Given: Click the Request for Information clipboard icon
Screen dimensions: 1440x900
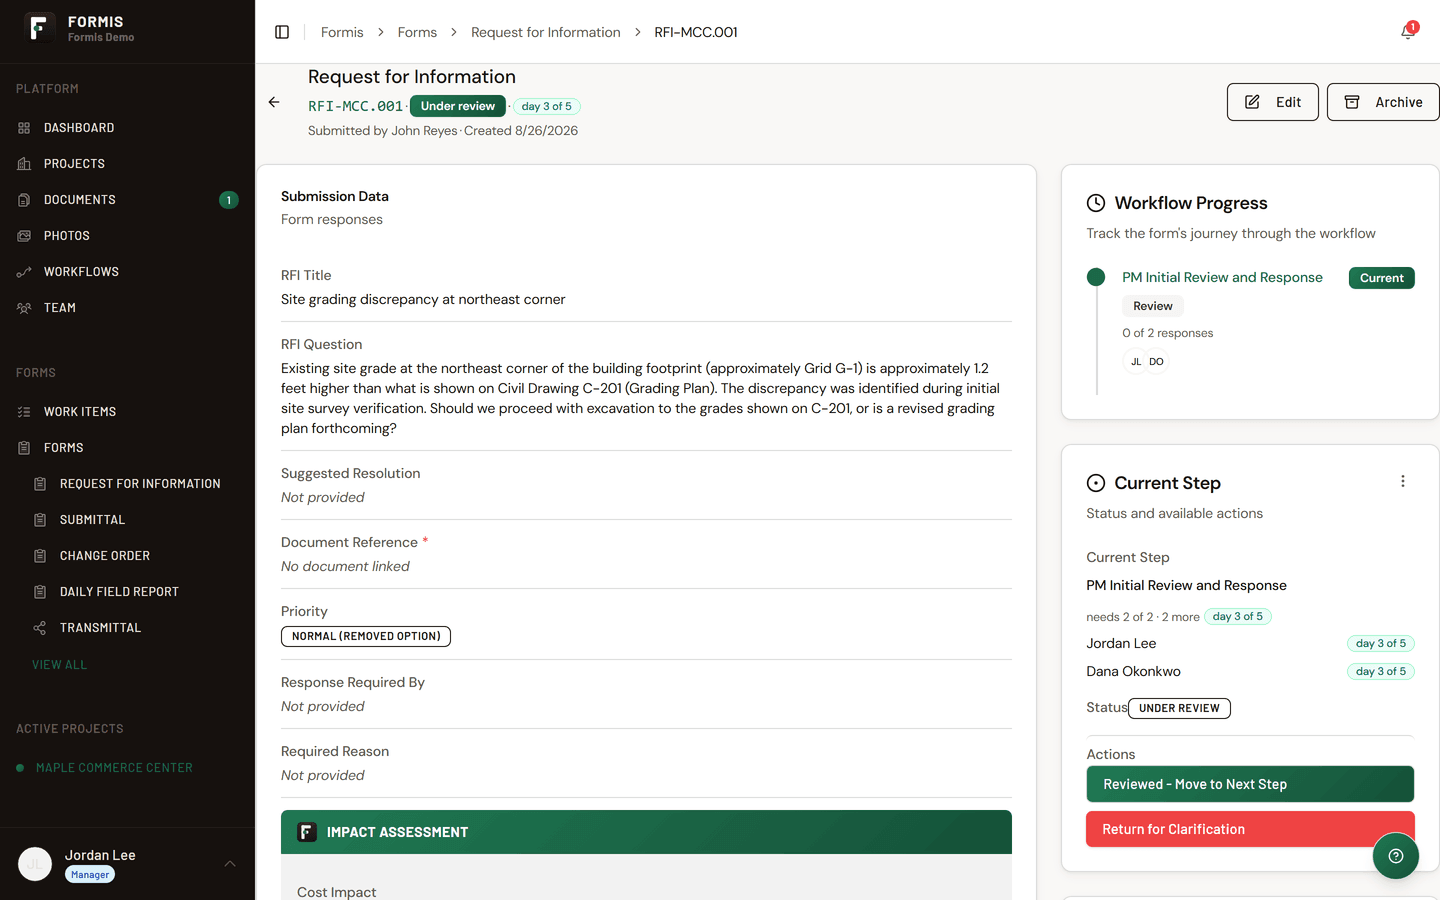Looking at the screenshot, I should tap(40, 484).
